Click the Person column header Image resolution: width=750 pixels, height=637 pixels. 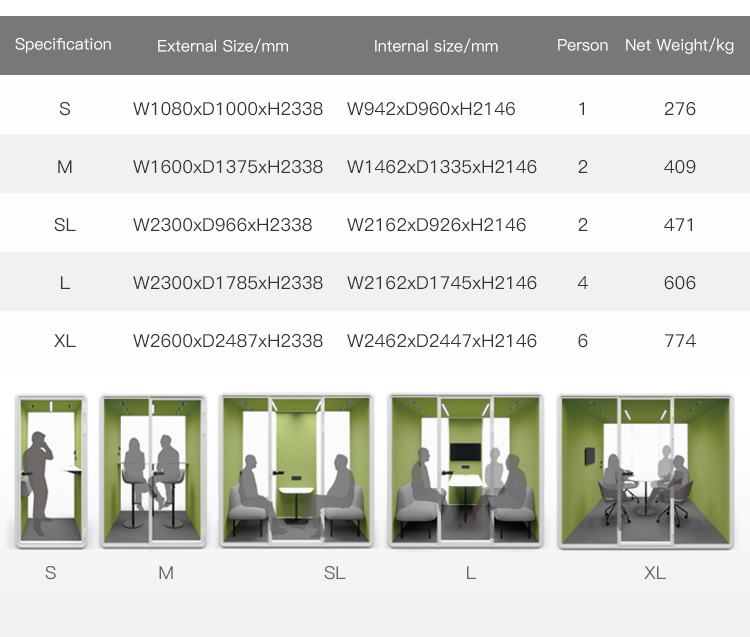(583, 45)
